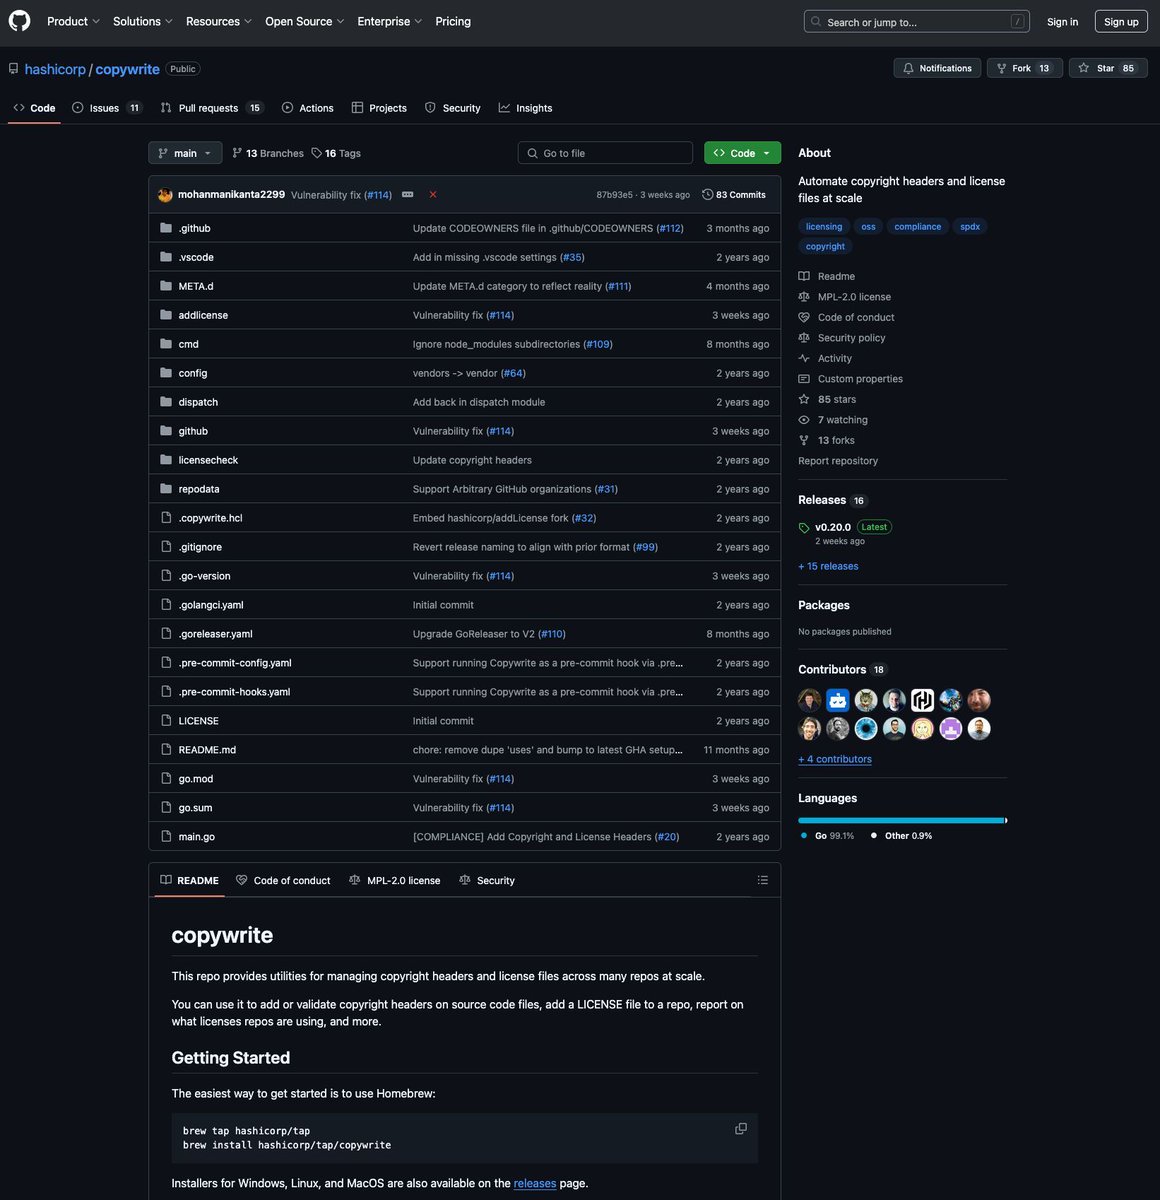Select Security tab in README panel

coord(487,881)
